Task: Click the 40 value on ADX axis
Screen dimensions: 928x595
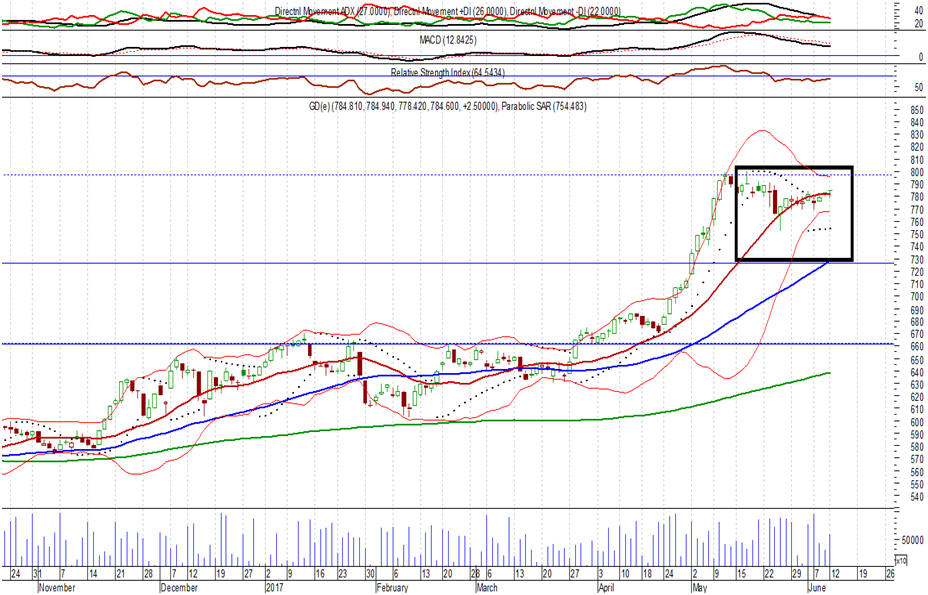Action: (919, 11)
